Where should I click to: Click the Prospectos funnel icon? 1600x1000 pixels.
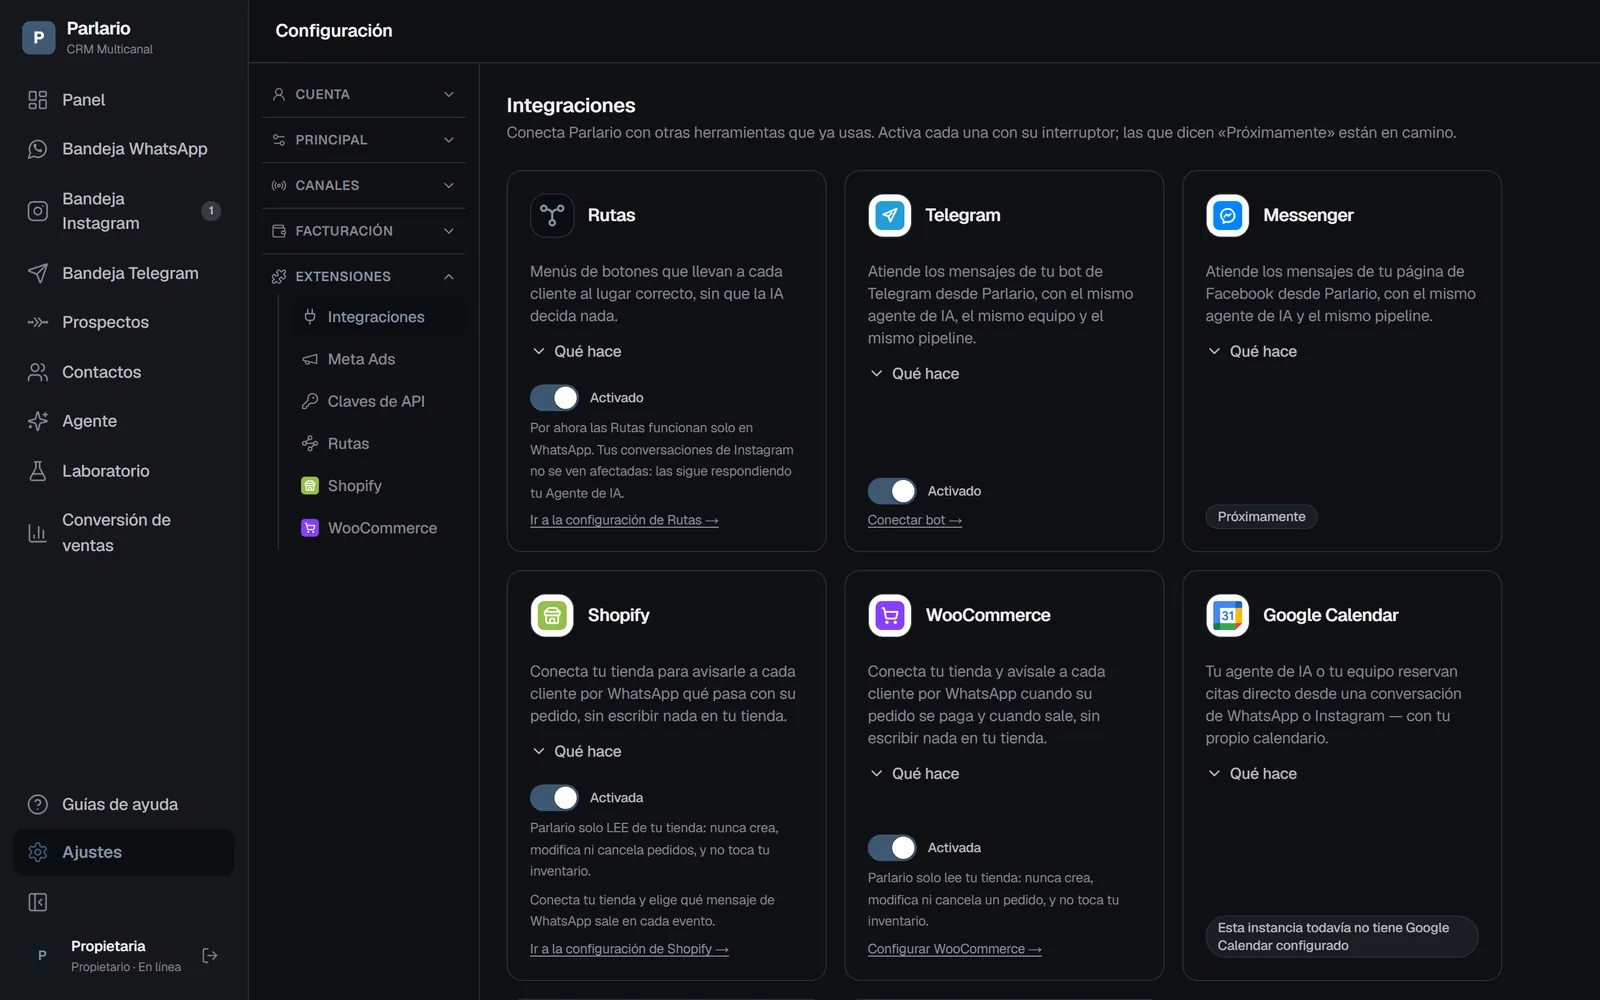click(38, 322)
